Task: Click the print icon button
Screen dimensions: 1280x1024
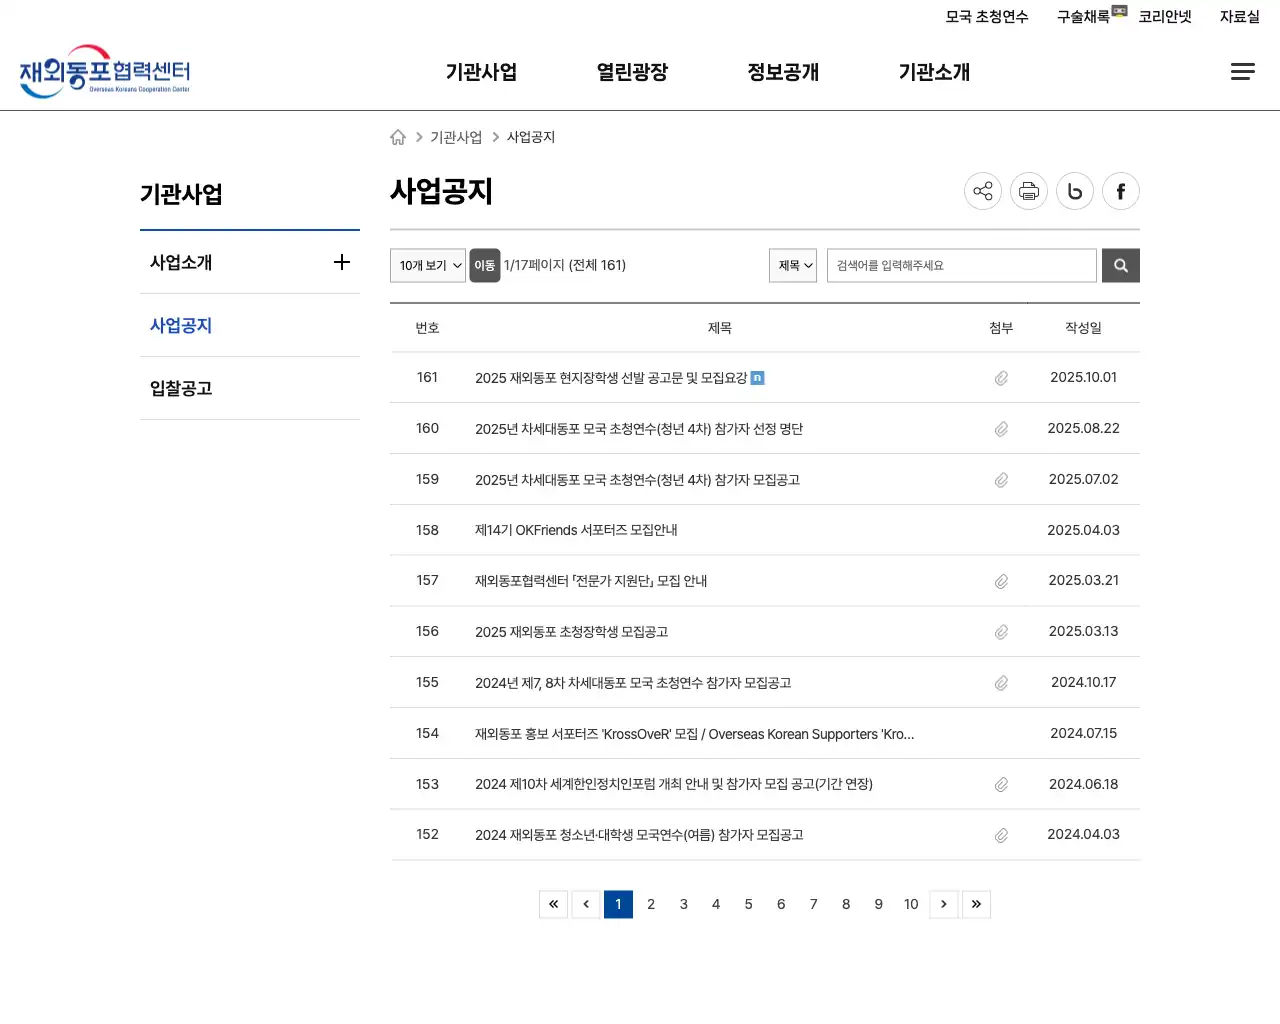Action: pyautogui.click(x=1029, y=191)
